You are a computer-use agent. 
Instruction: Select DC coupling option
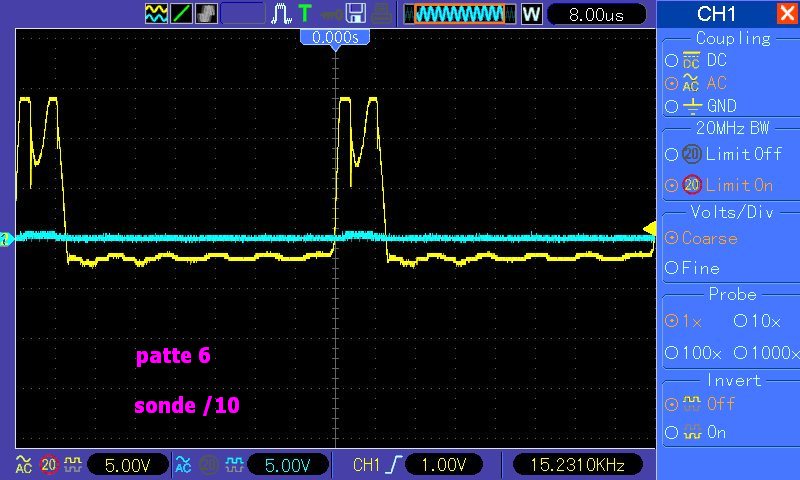671,61
